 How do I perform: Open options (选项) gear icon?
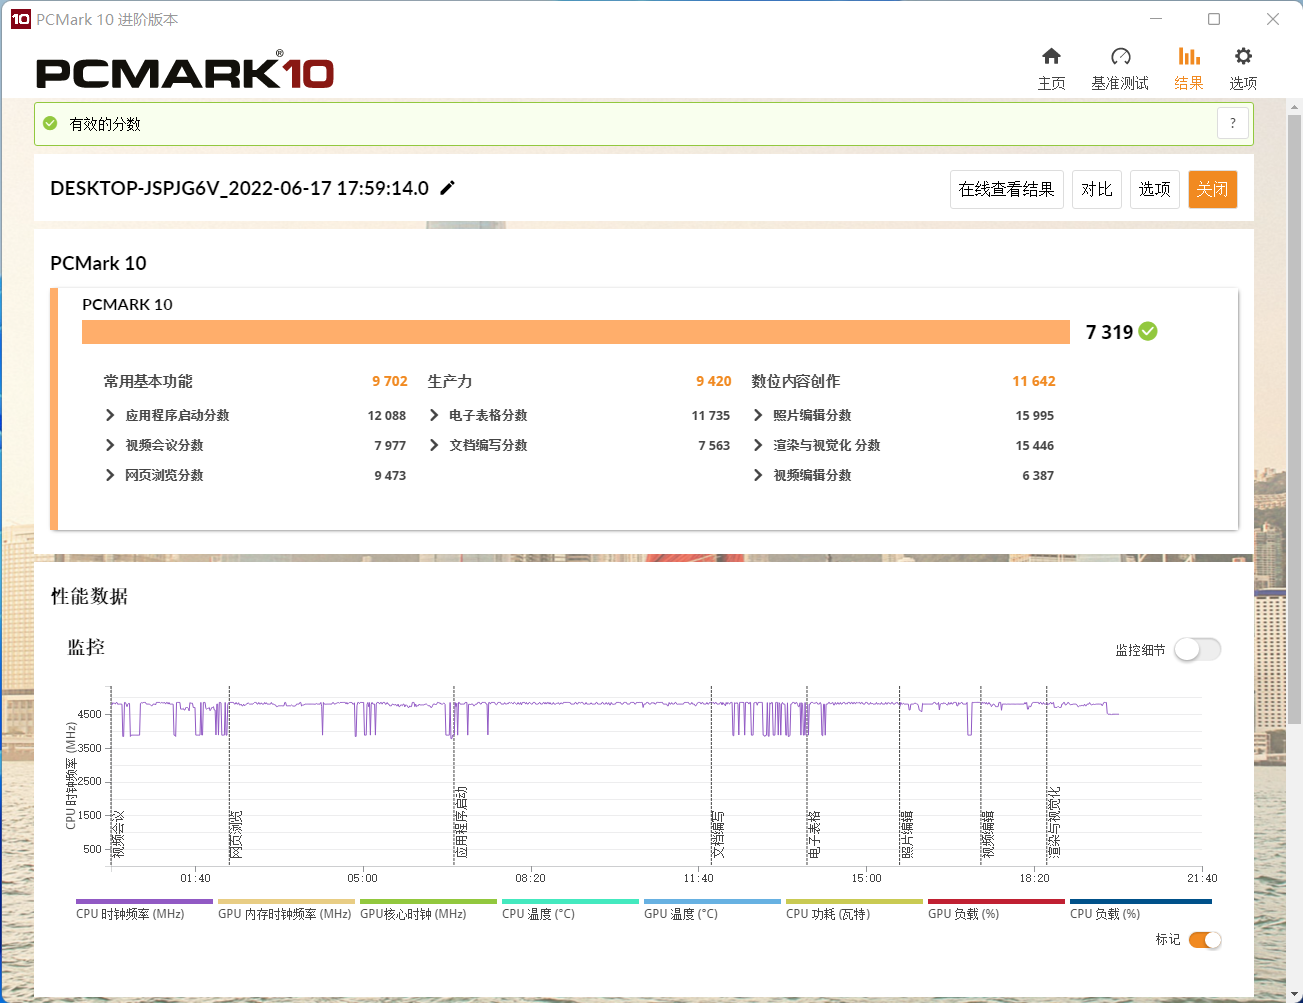tap(1243, 56)
